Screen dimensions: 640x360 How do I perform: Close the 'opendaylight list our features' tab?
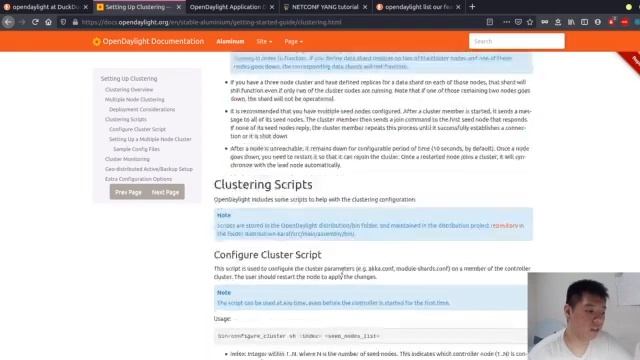458,7
